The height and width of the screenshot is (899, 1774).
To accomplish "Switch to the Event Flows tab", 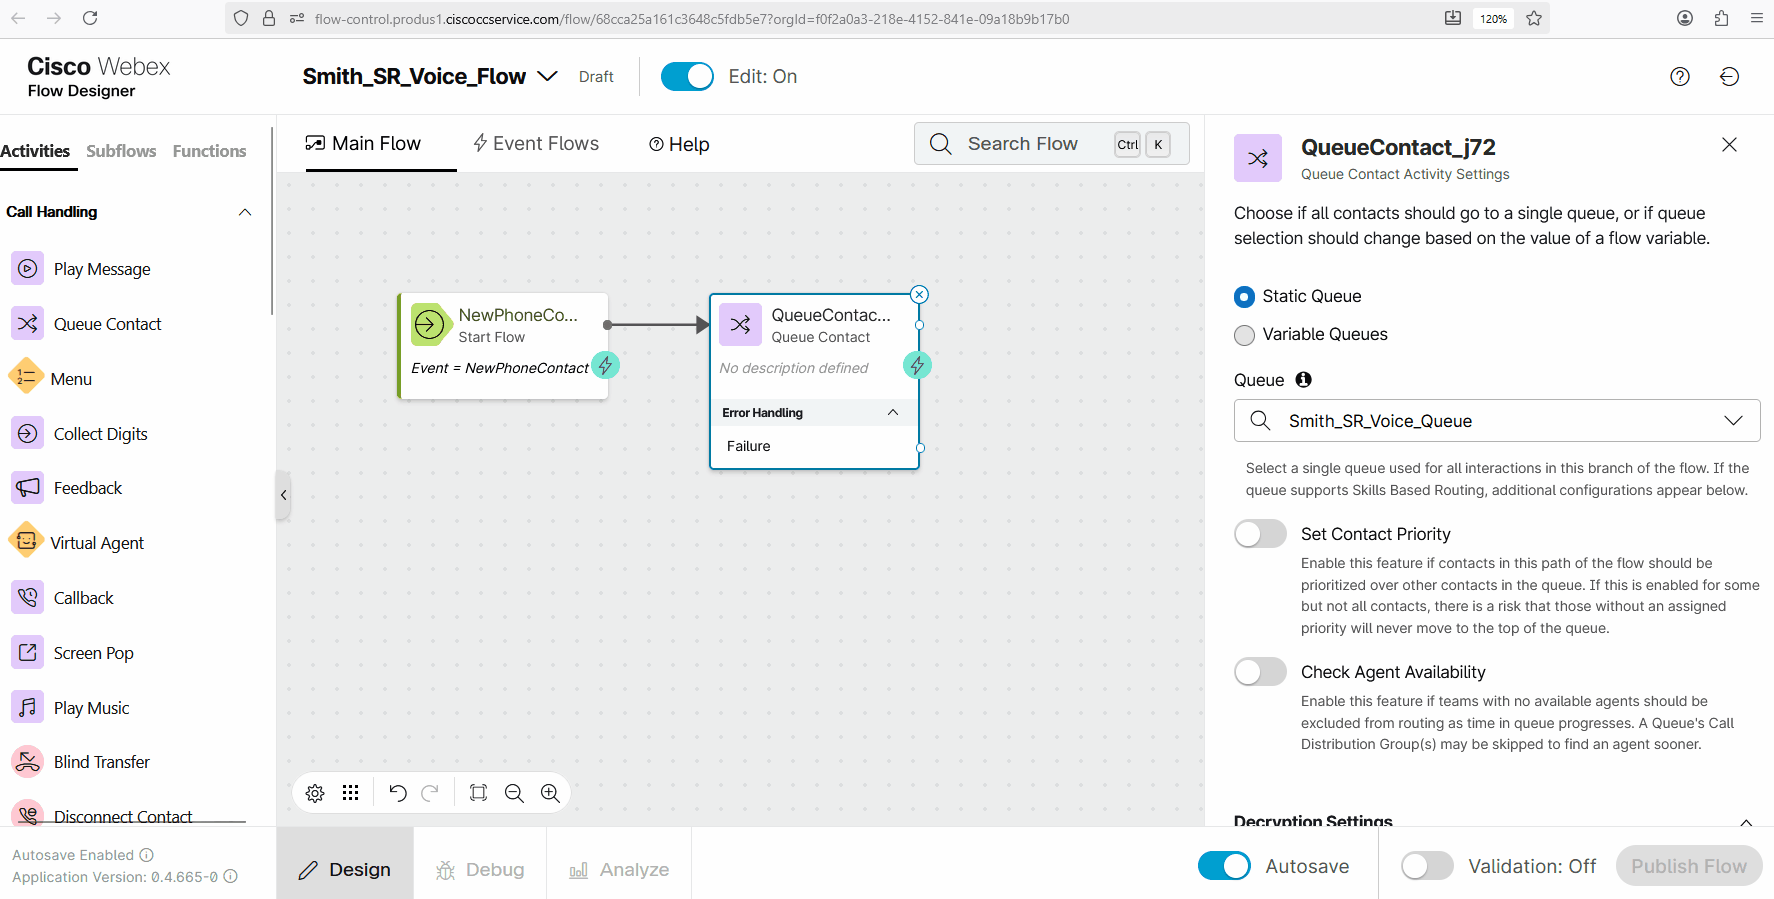I will (x=536, y=144).
